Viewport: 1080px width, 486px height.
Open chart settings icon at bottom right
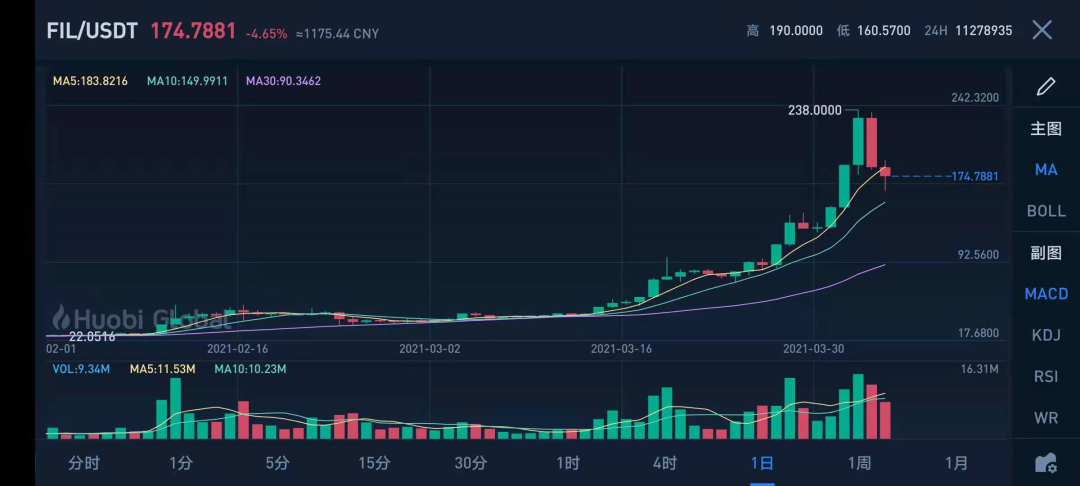pos(1046,463)
